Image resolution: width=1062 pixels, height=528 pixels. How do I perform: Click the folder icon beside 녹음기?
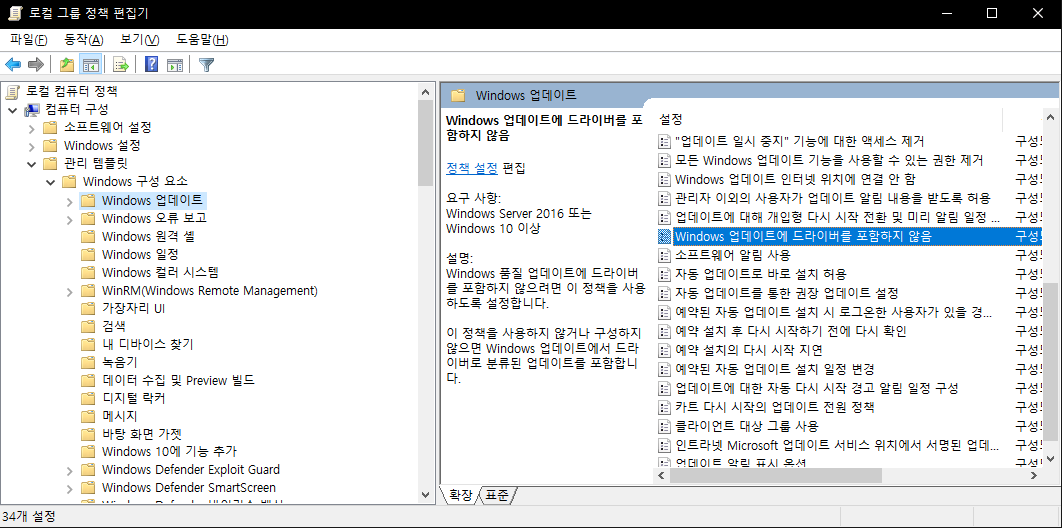tap(87, 362)
